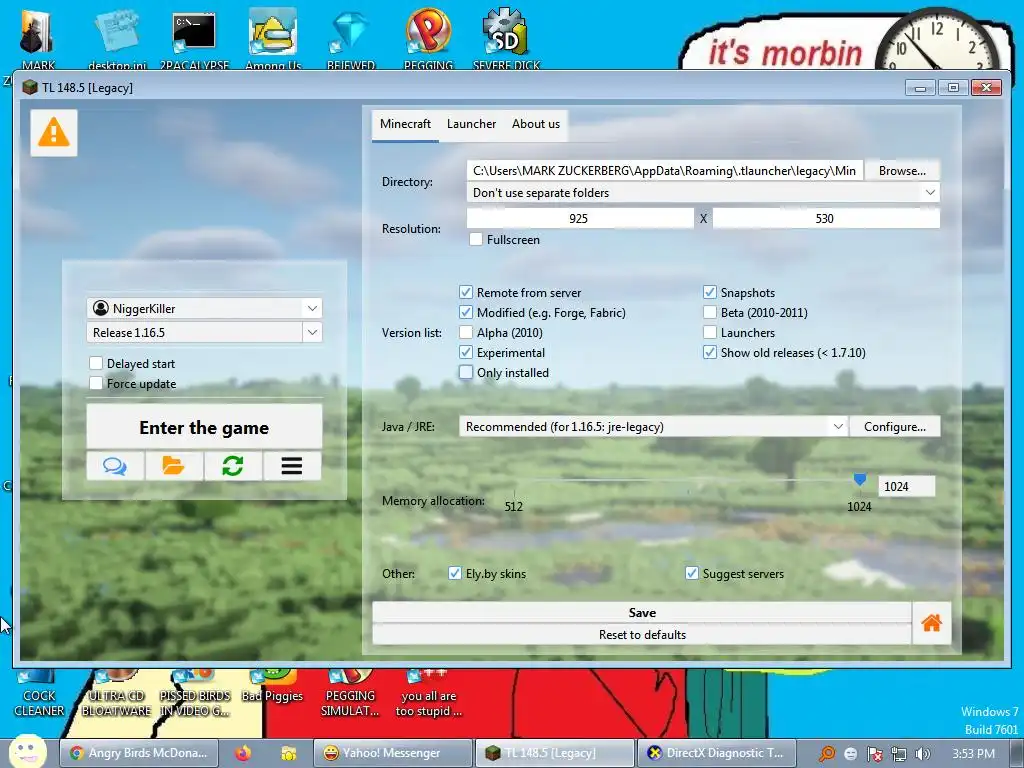Open the About us tab
This screenshot has height=768, width=1024.
[x=536, y=124]
